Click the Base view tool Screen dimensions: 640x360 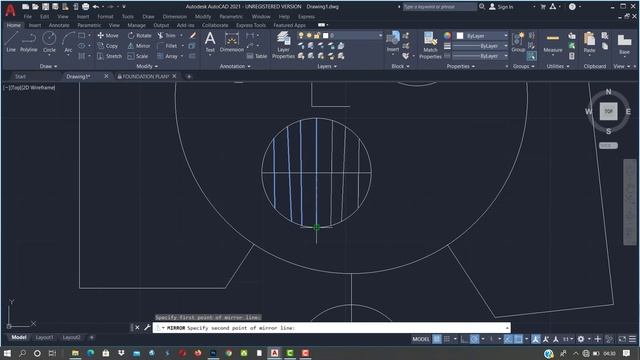(624, 44)
